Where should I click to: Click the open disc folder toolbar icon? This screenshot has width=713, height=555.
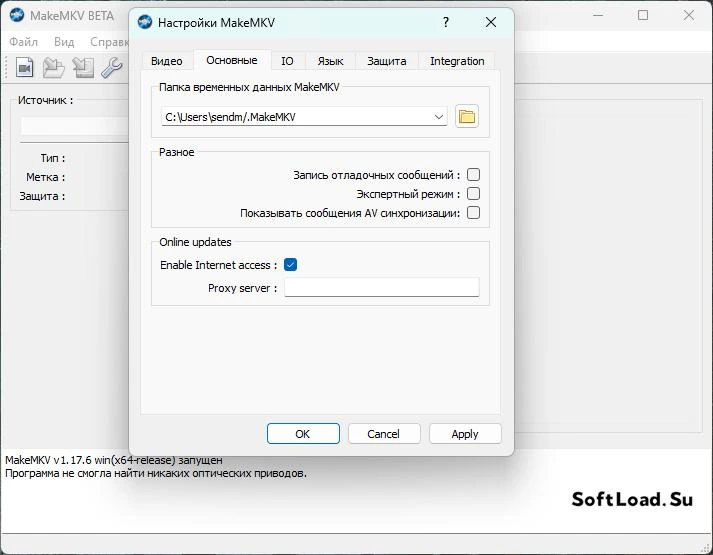(x=53, y=68)
